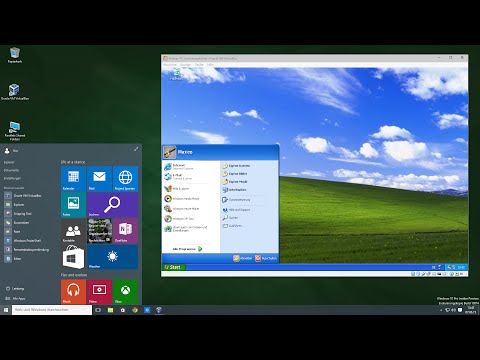Launch the Project Spartan globe tile
The height and width of the screenshot is (360, 480).
(125, 179)
